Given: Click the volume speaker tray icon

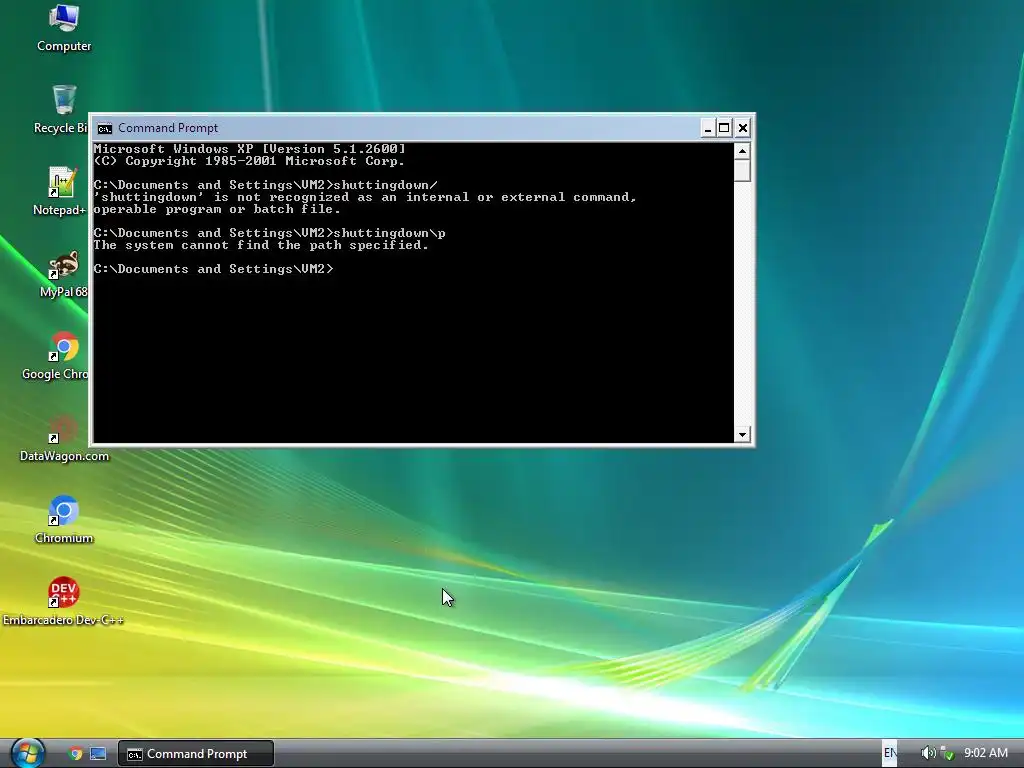Looking at the screenshot, I should click(927, 753).
